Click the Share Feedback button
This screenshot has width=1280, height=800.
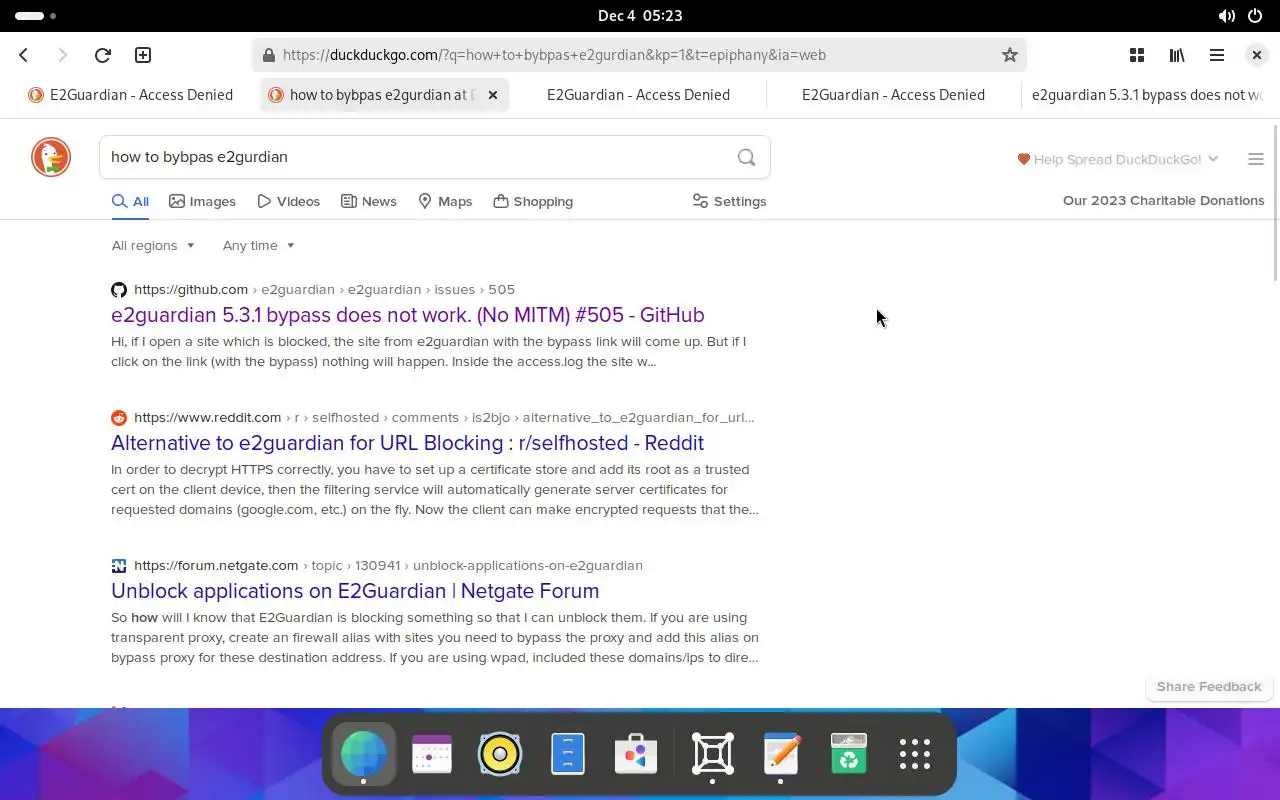point(1209,687)
